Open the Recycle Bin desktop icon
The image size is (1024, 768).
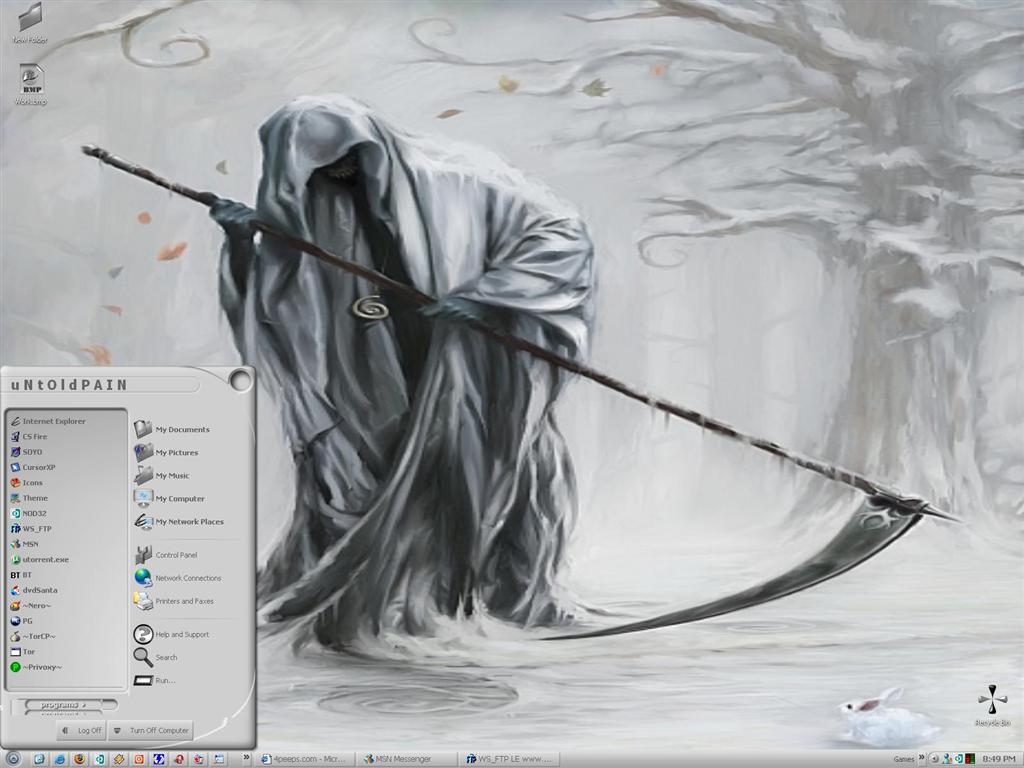point(992,703)
